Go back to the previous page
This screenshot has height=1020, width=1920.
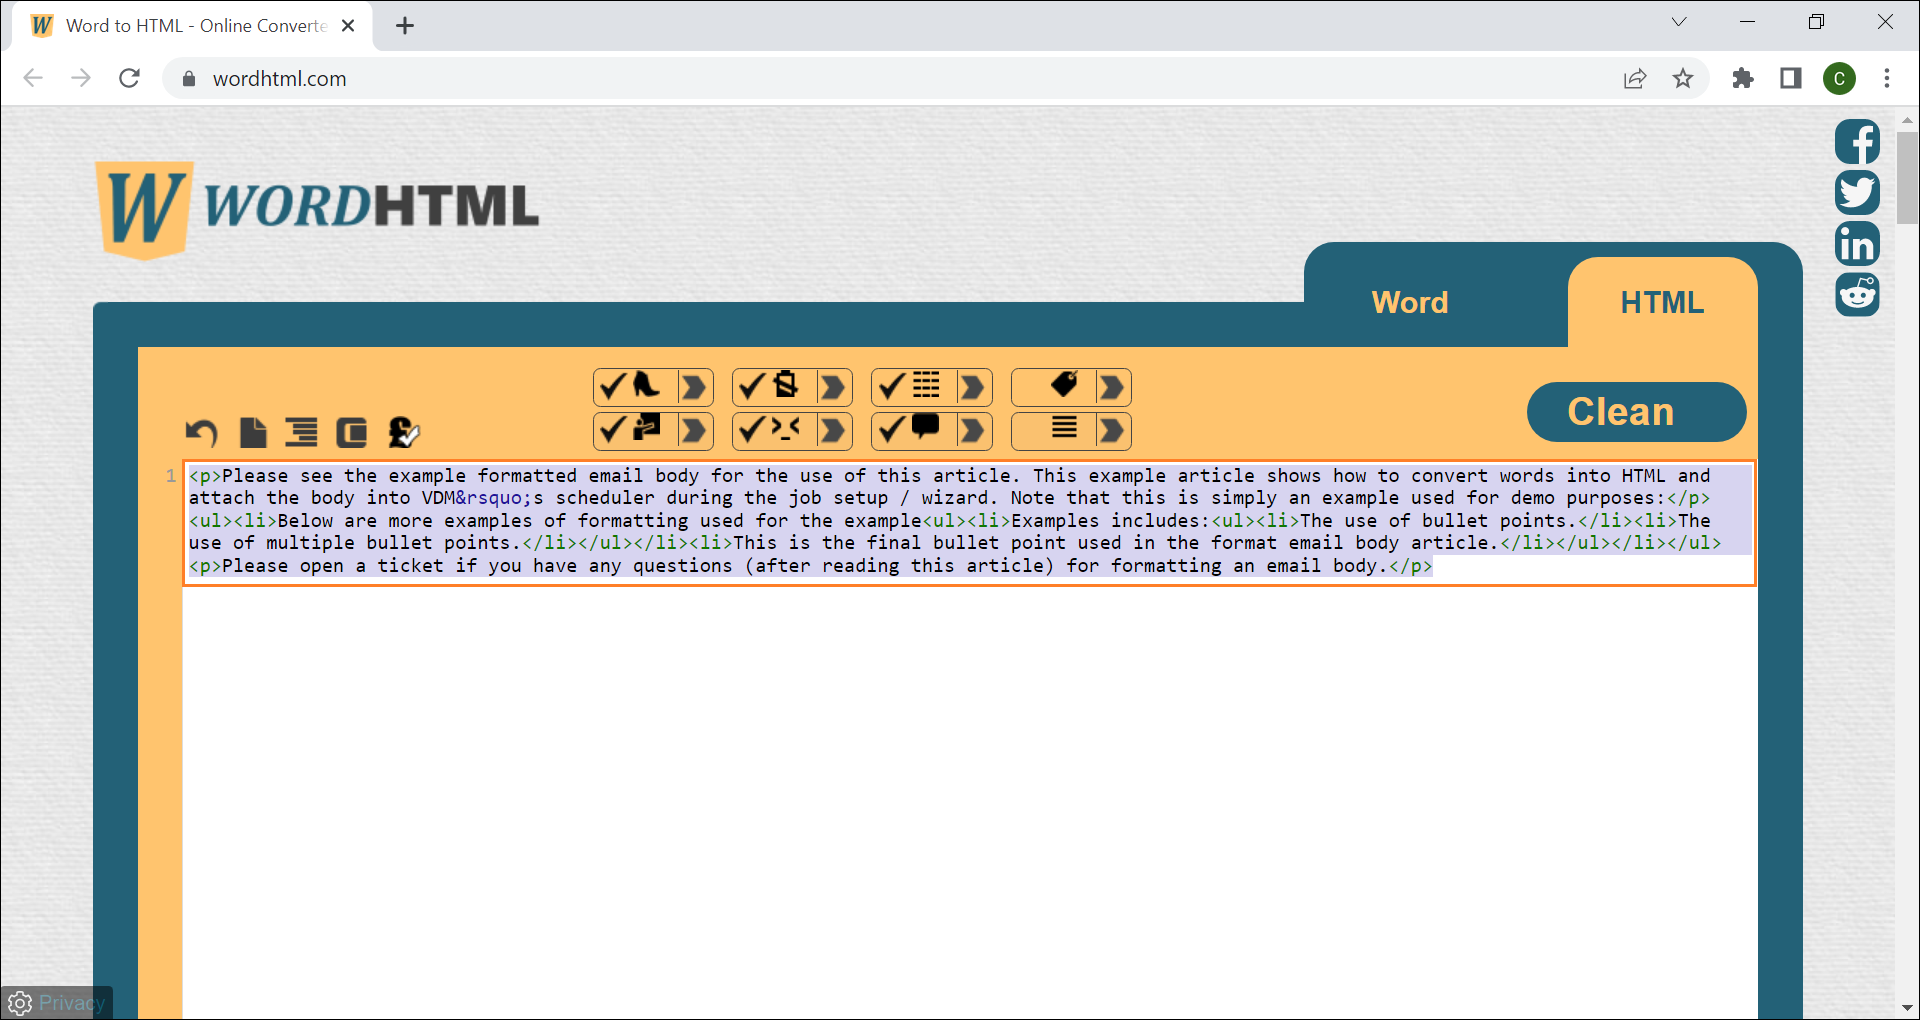[33, 78]
